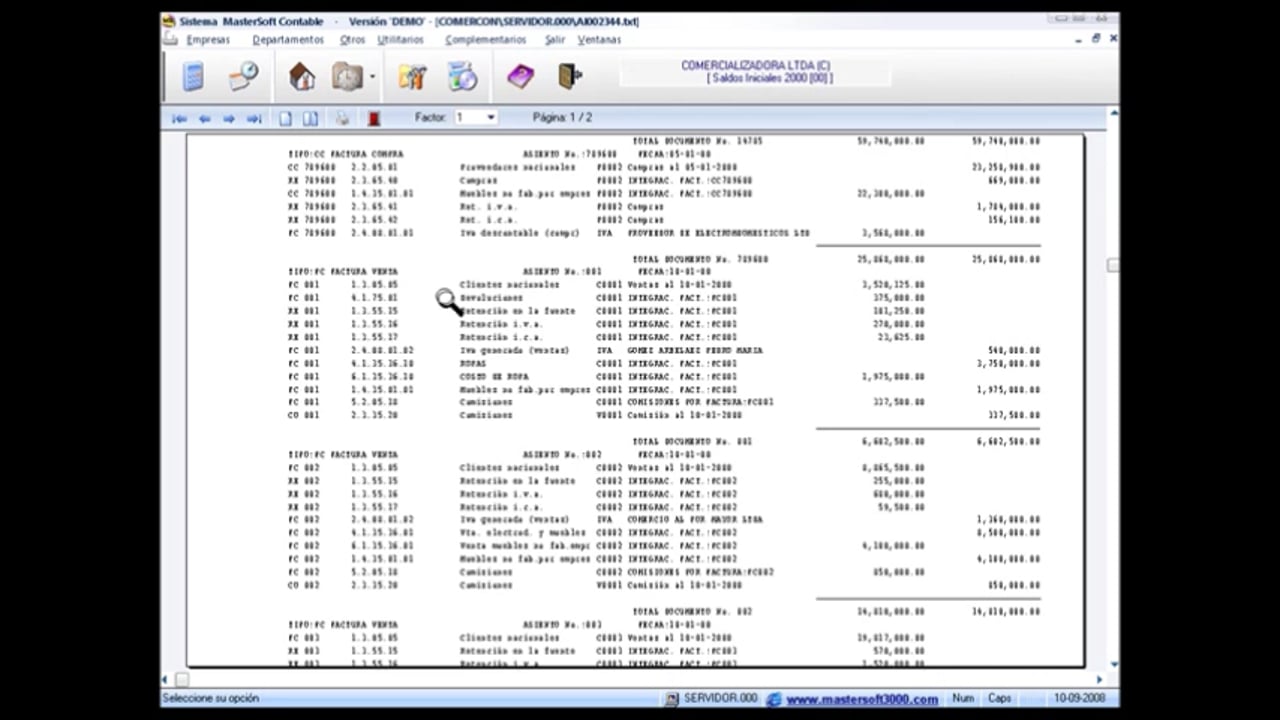
Task: Close the report preview with the red door icon
Action: point(373,118)
